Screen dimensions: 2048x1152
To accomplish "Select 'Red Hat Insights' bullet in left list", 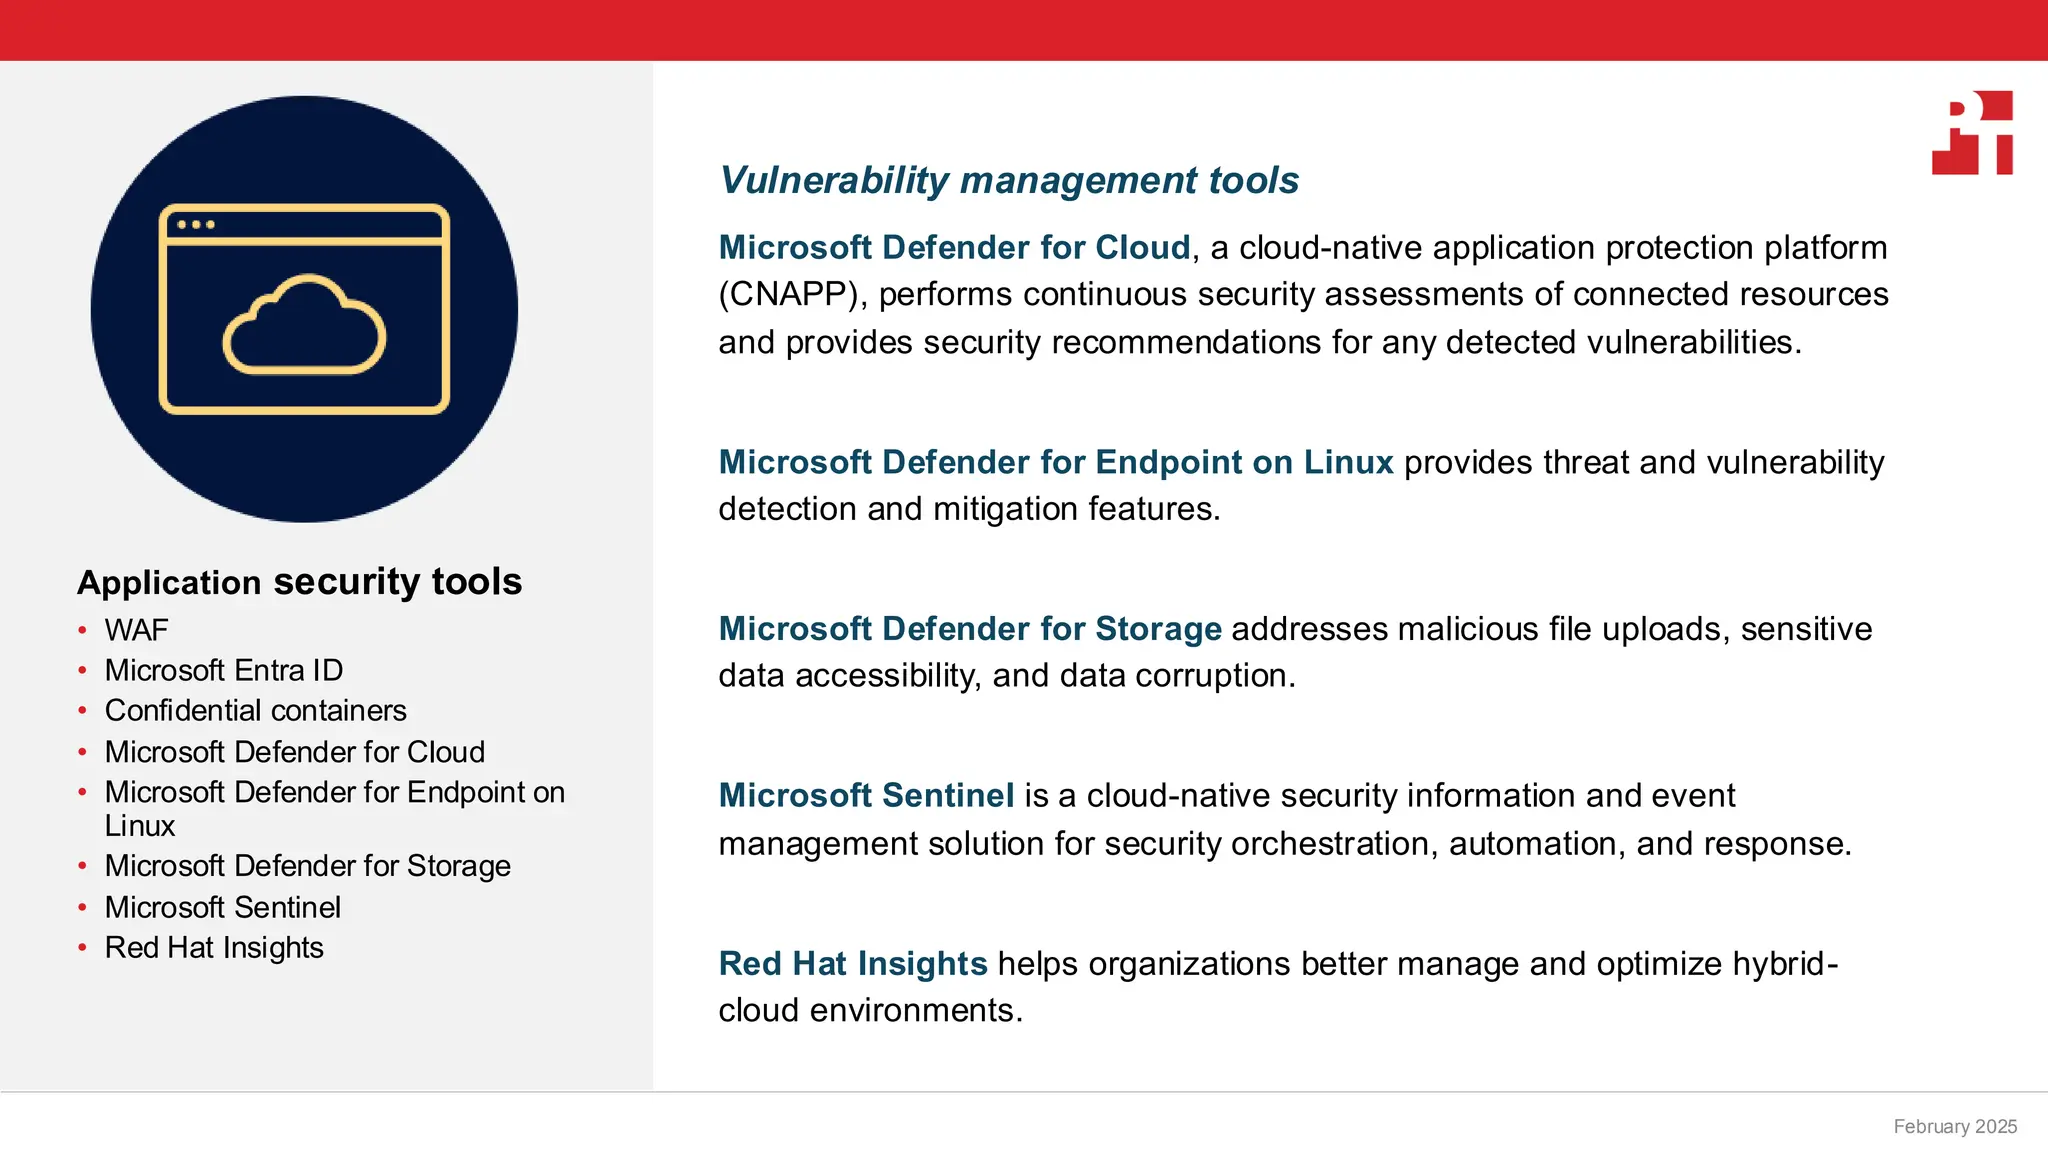I will coord(214,947).
